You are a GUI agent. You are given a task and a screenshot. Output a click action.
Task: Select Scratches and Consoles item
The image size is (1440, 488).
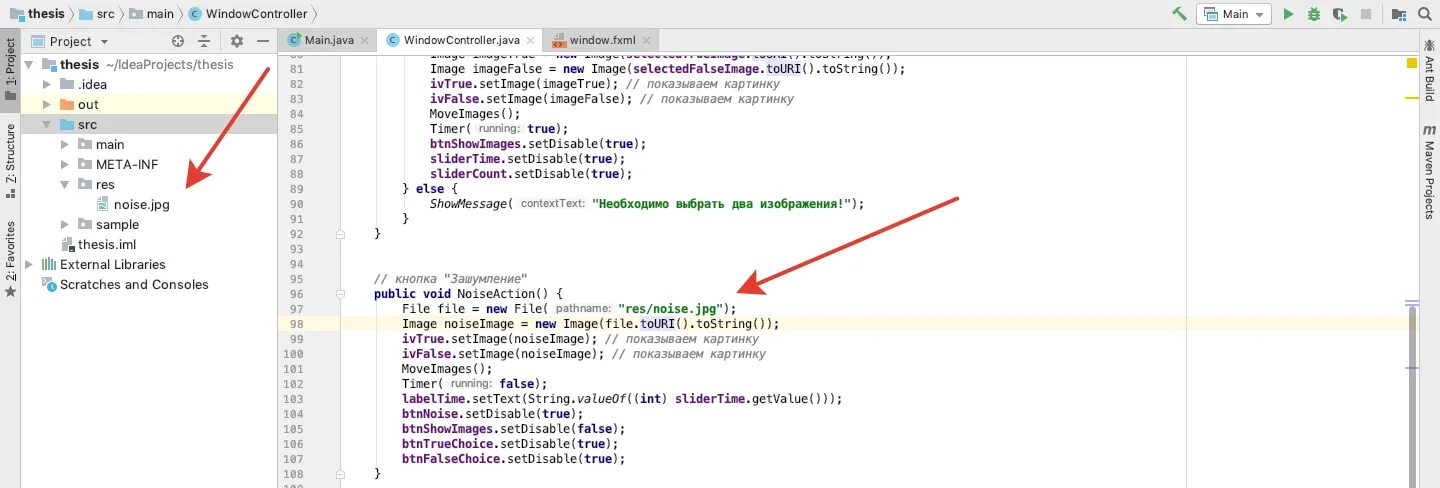click(x=134, y=284)
